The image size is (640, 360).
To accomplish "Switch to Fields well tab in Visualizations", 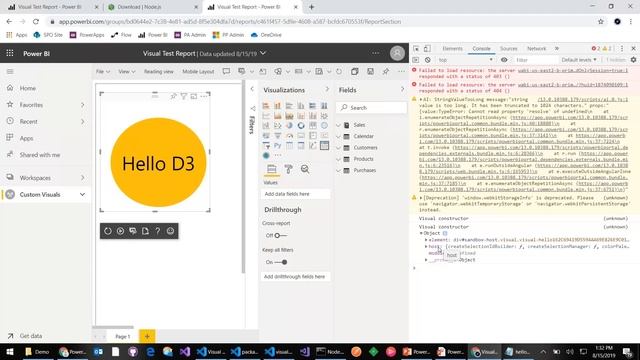I will [x=271, y=169].
